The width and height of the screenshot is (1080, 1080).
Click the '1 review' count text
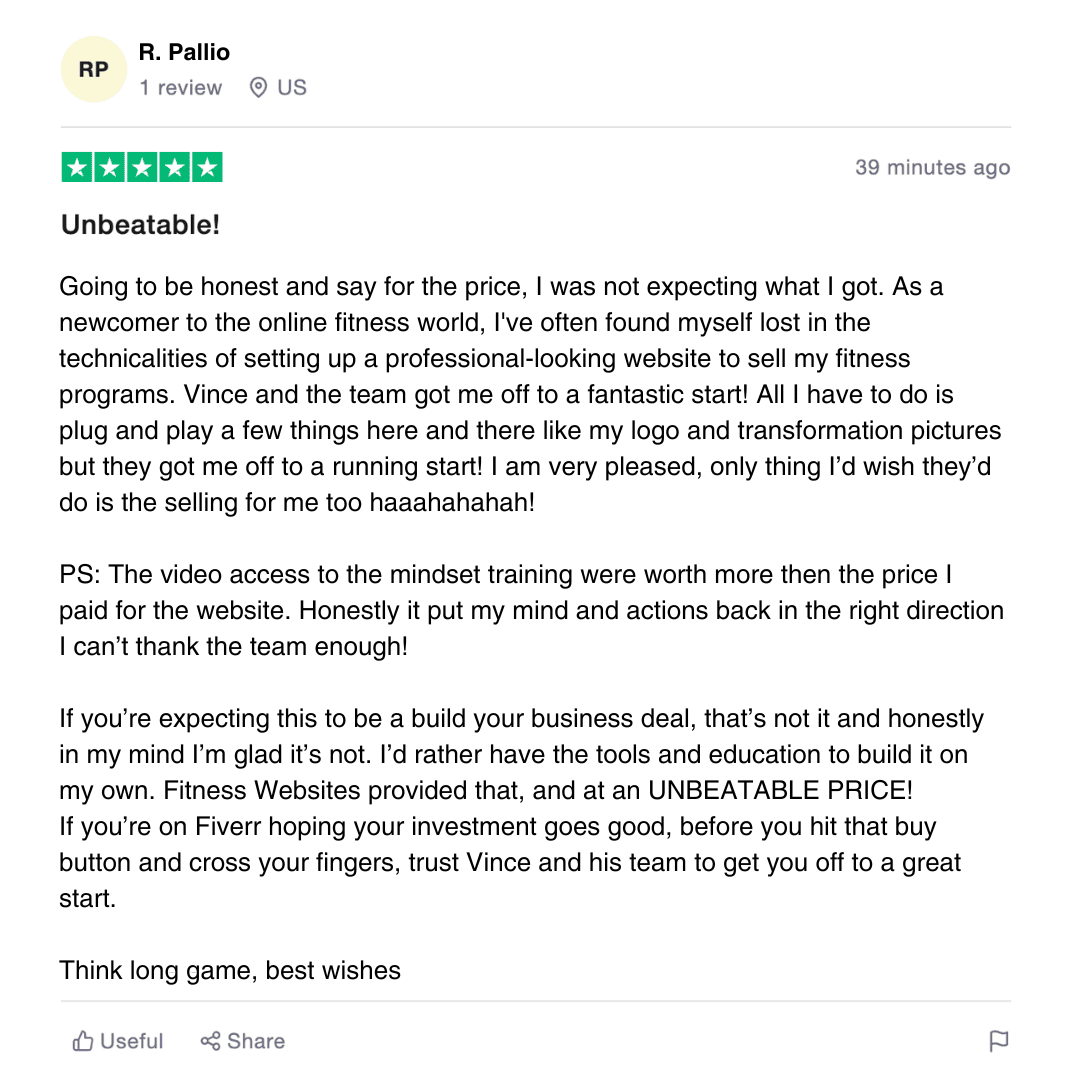180,87
